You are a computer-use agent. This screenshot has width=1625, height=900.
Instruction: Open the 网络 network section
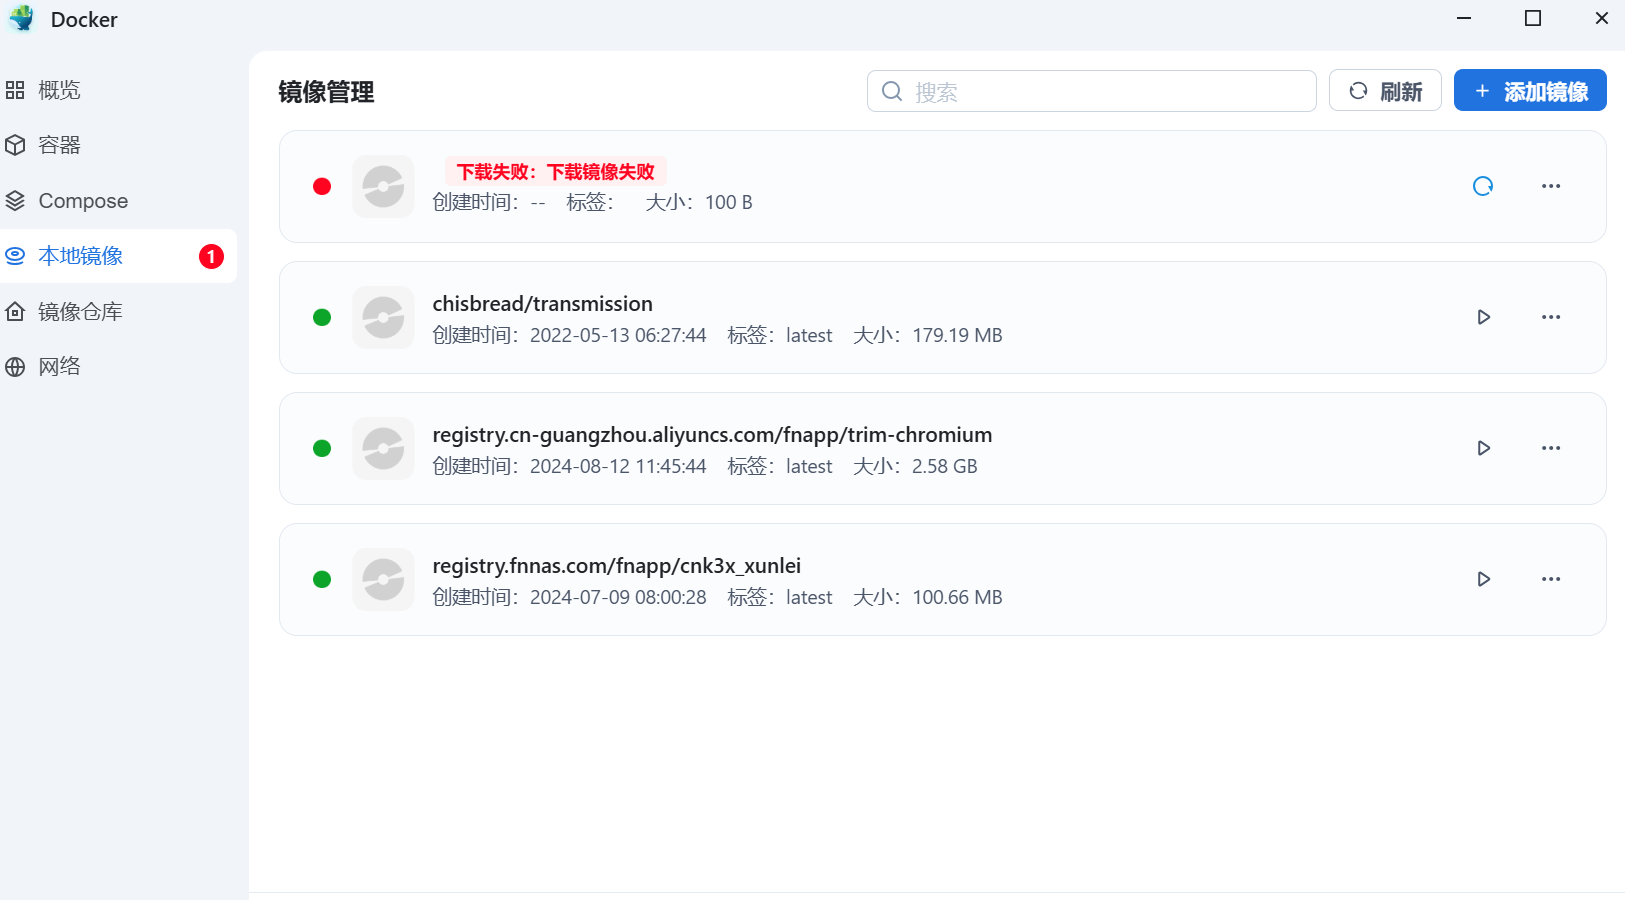(118, 367)
